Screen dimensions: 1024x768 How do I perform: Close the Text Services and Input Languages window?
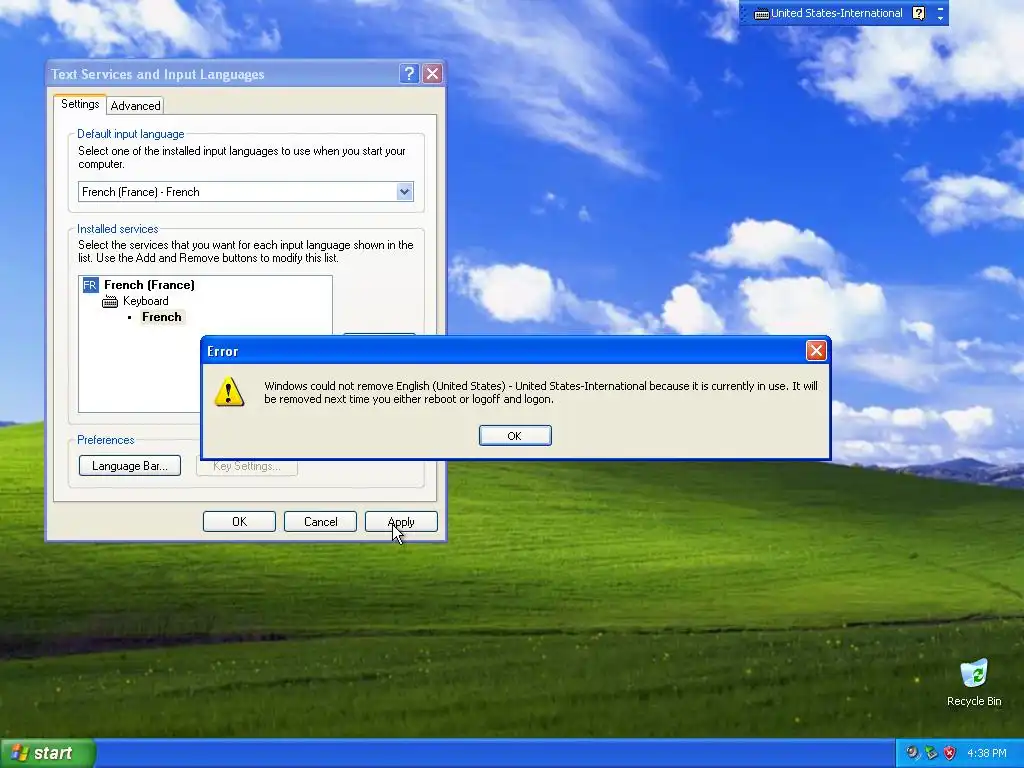tap(432, 74)
